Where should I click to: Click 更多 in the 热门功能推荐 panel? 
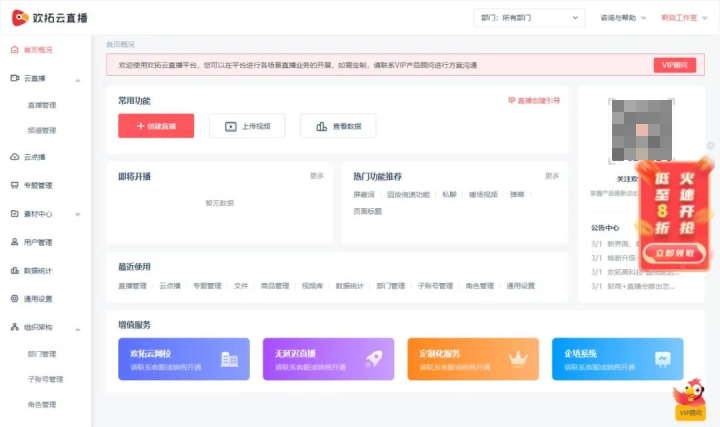pyautogui.click(x=552, y=176)
